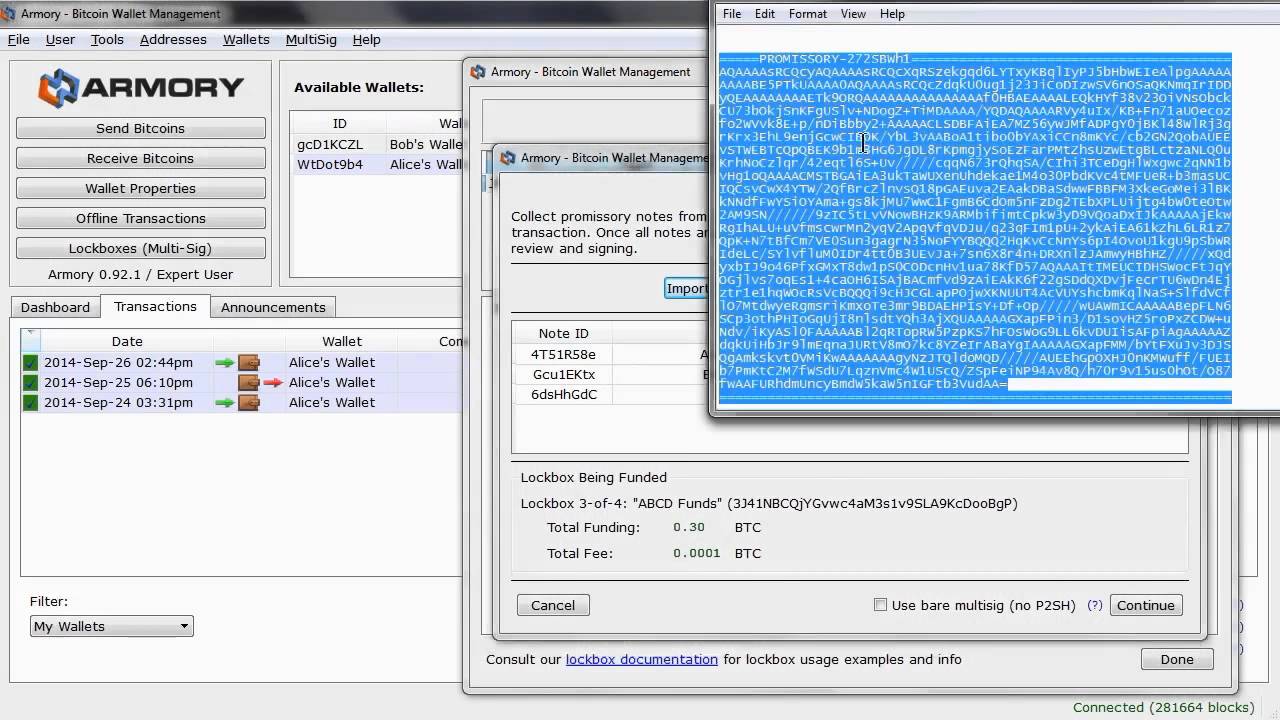The image size is (1280, 720).
Task: Open the User menu in Armory
Action: point(60,40)
